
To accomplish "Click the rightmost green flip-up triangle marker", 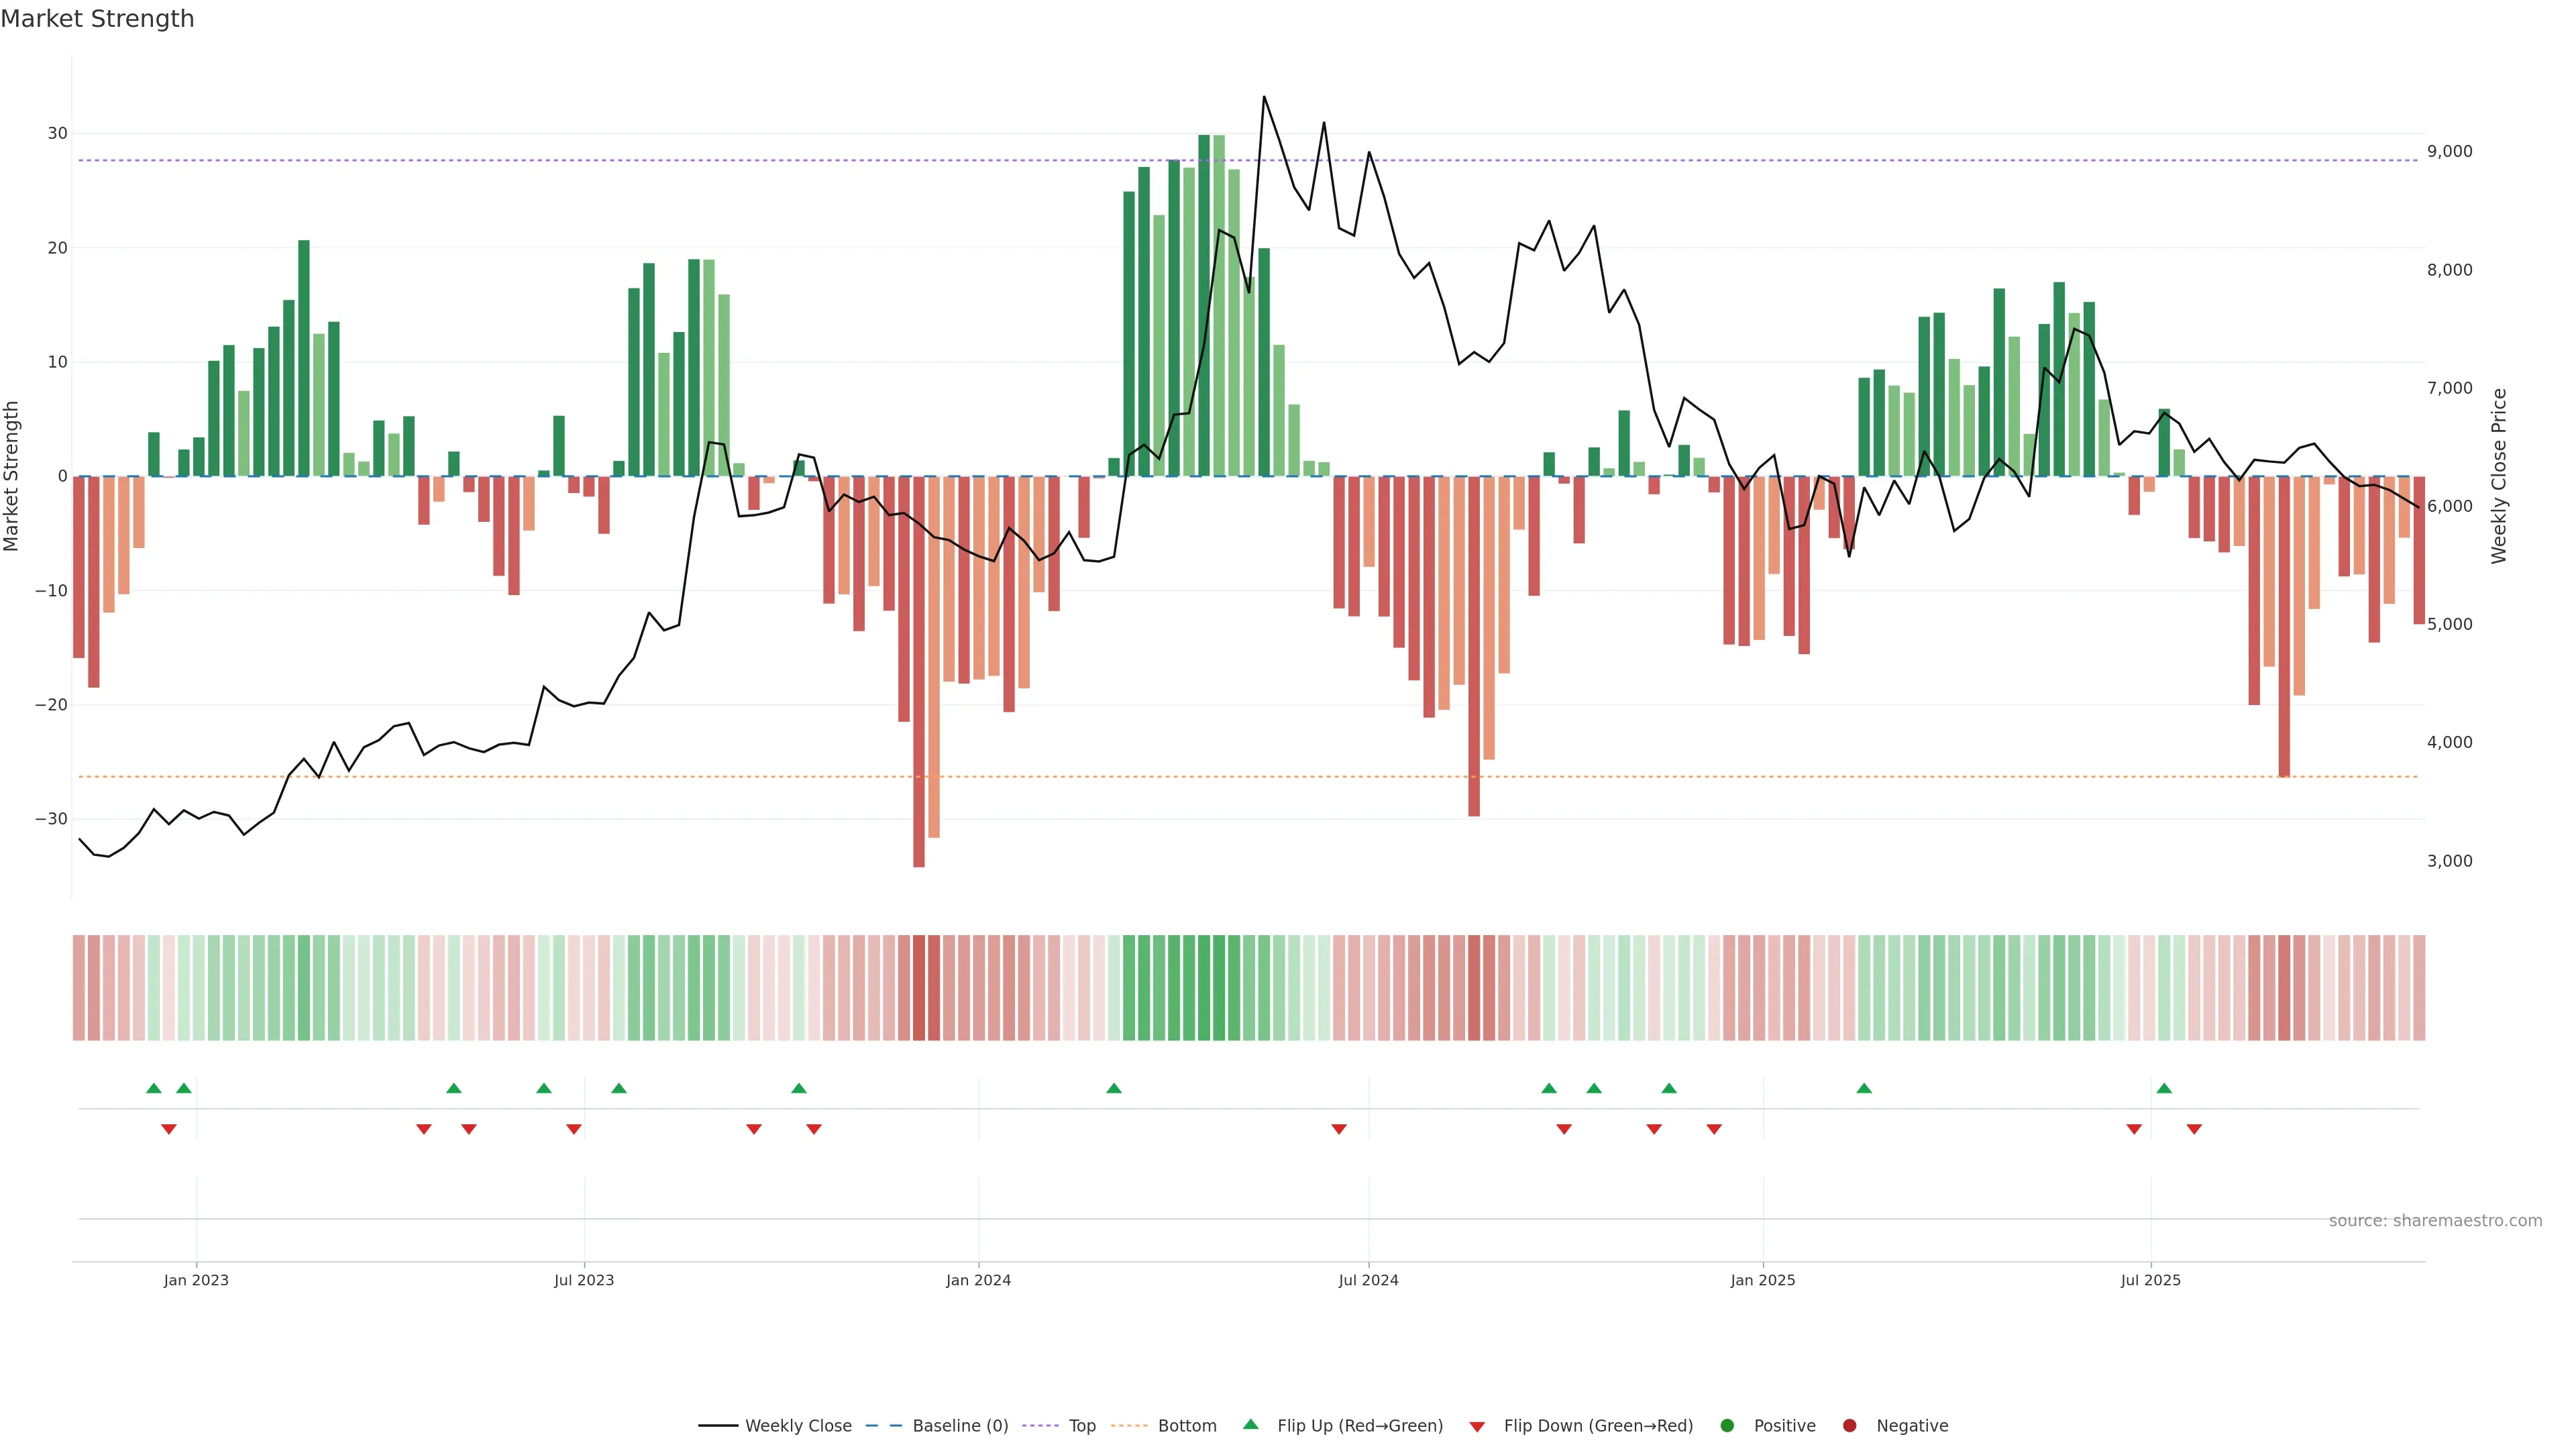I will click(x=2164, y=1088).
